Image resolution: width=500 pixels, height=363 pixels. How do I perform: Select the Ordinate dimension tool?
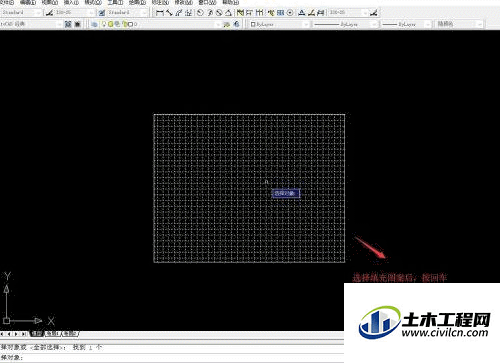point(188,13)
